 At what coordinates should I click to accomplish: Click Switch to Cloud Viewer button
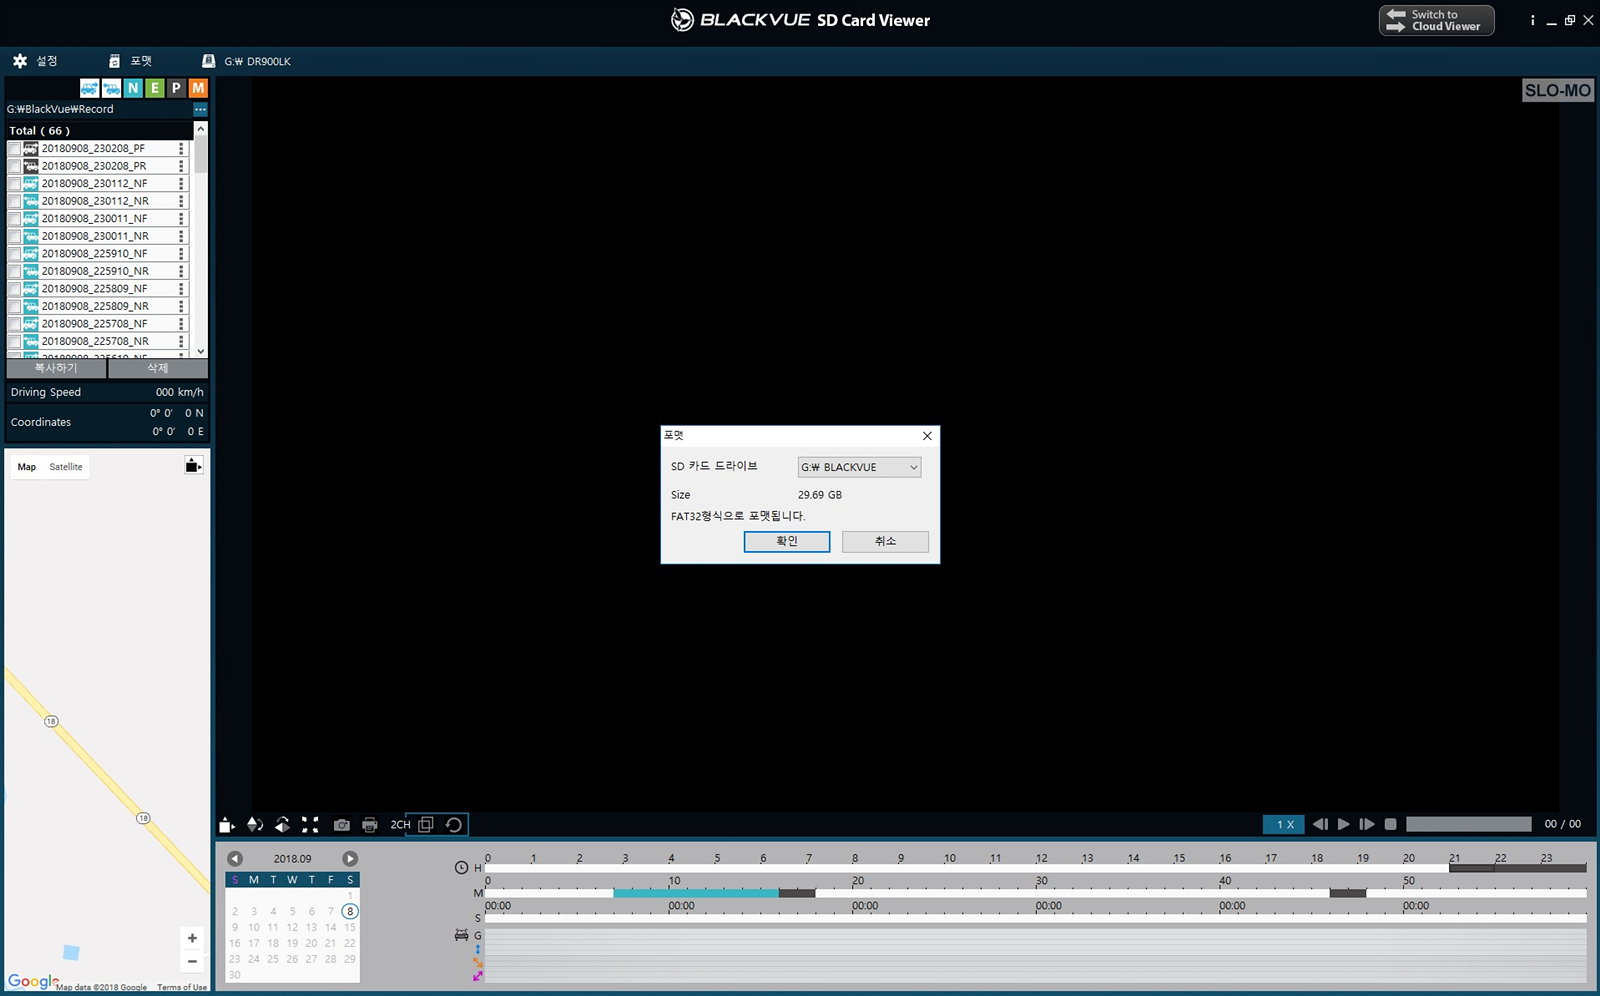[x=1436, y=20]
